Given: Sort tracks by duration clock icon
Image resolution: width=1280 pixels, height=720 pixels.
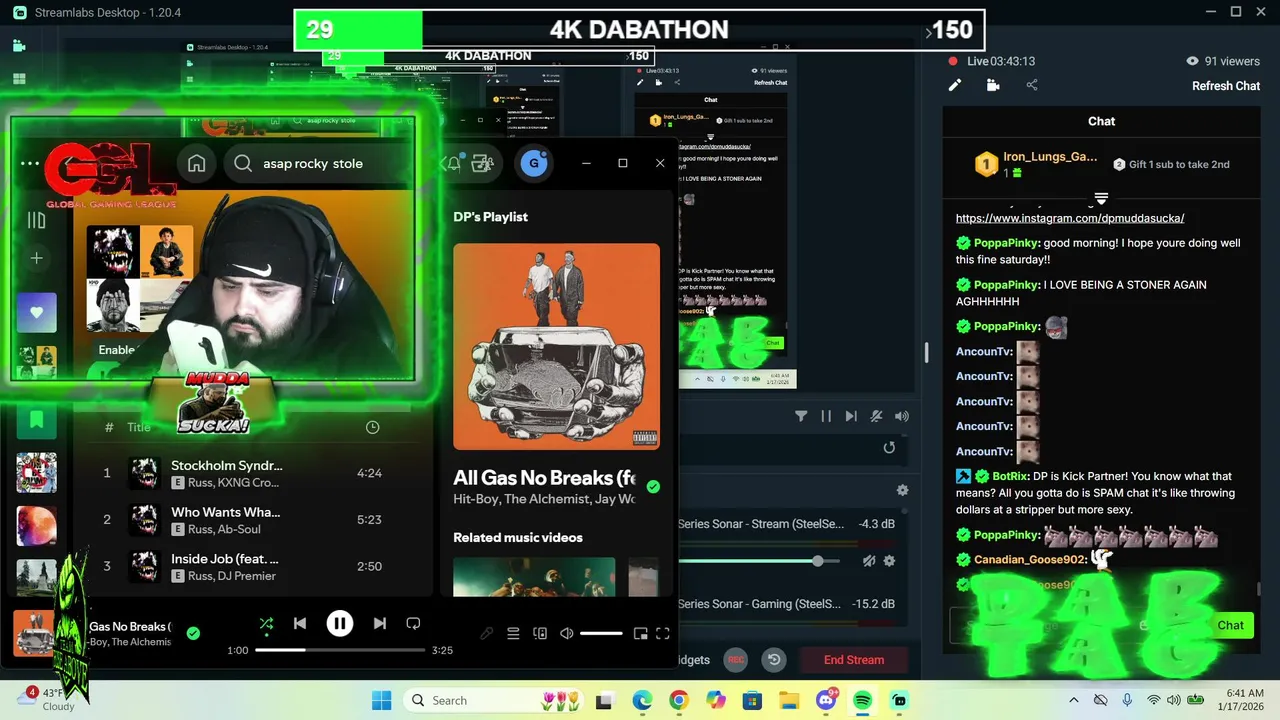Looking at the screenshot, I should [x=372, y=427].
